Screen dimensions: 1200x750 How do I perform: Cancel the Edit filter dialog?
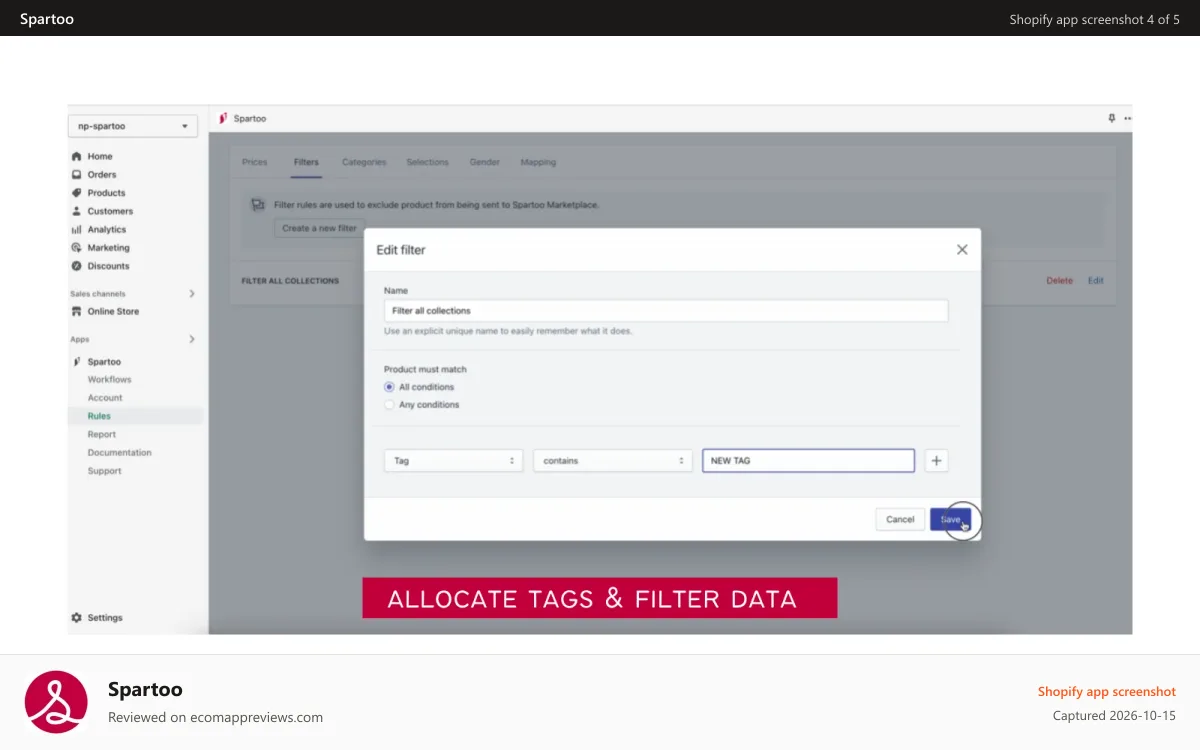[x=900, y=519]
